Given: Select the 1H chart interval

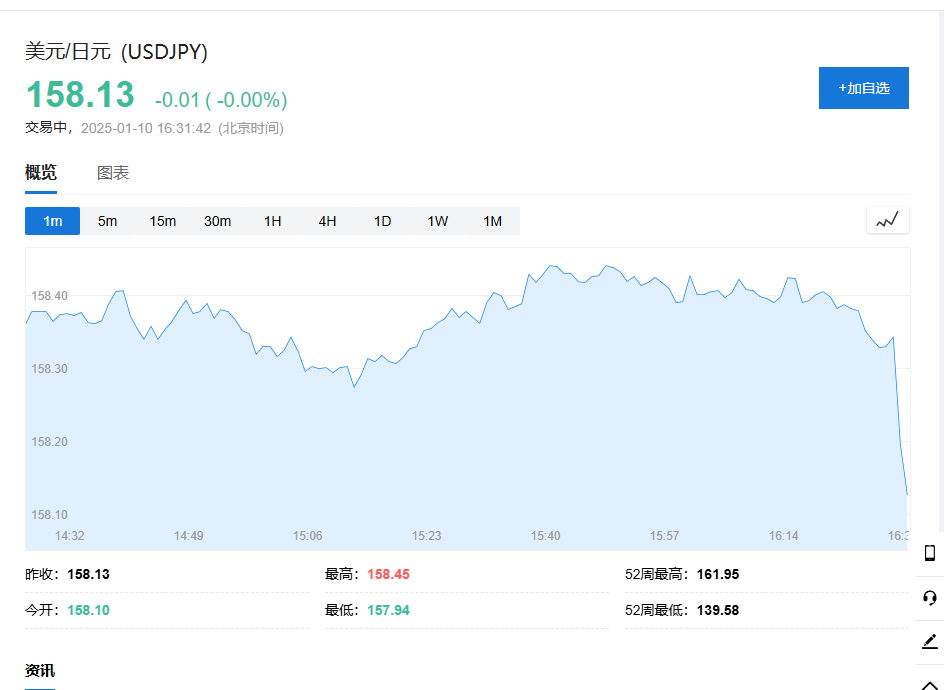Looking at the screenshot, I should (272, 221).
